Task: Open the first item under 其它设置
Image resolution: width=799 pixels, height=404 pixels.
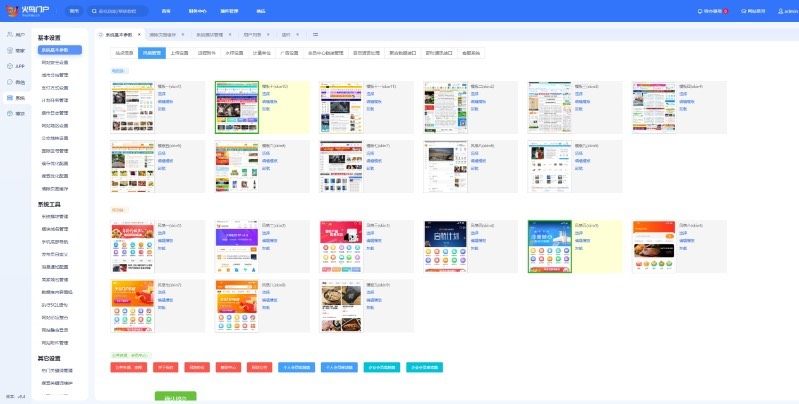Action: click(57, 370)
